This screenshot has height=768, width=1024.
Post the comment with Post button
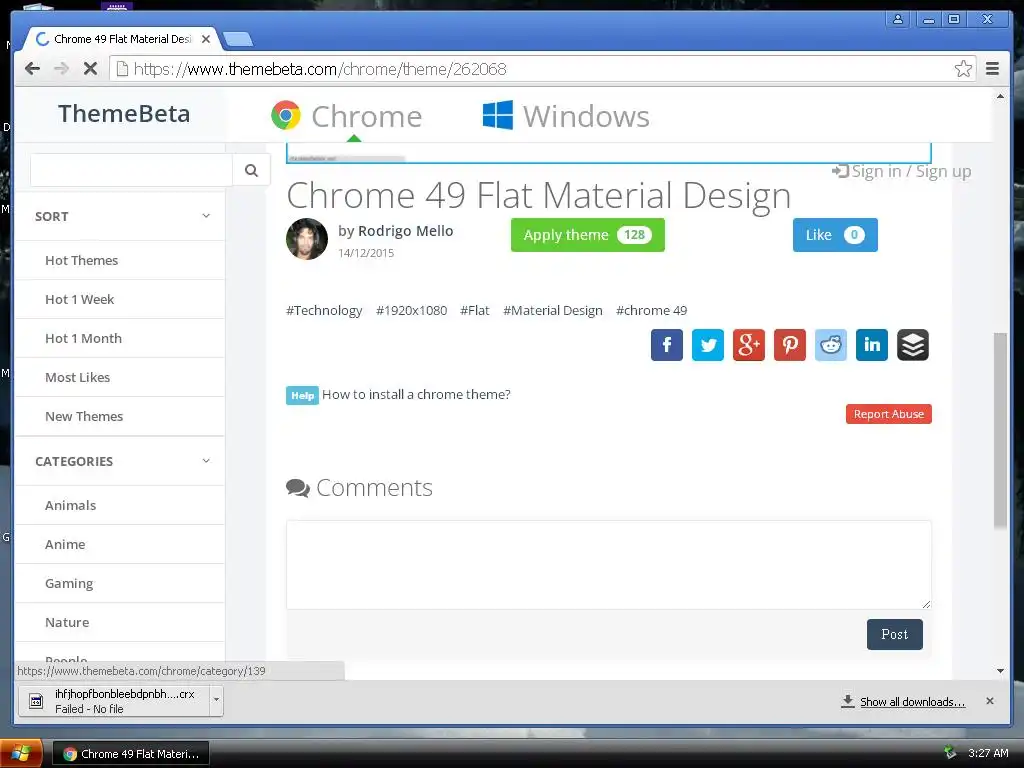895,634
